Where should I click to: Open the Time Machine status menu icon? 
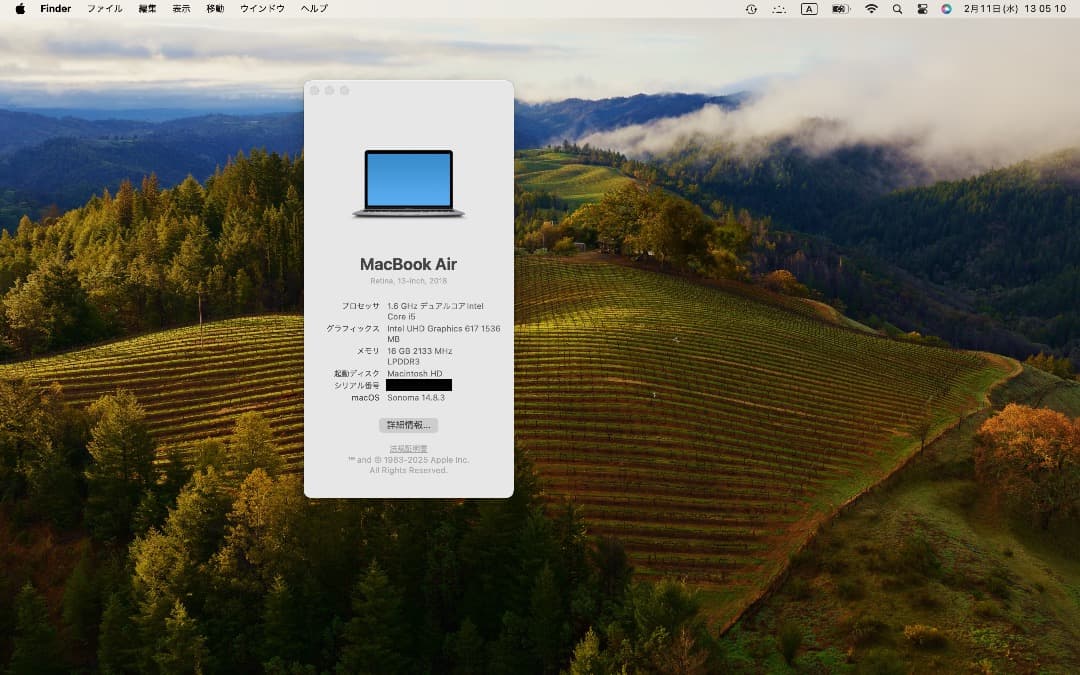click(x=752, y=8)
